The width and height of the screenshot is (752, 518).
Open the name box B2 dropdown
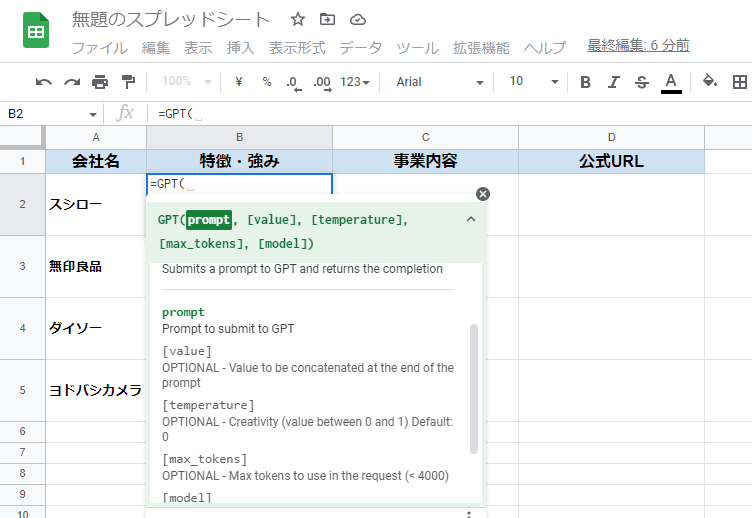(93, 114)
